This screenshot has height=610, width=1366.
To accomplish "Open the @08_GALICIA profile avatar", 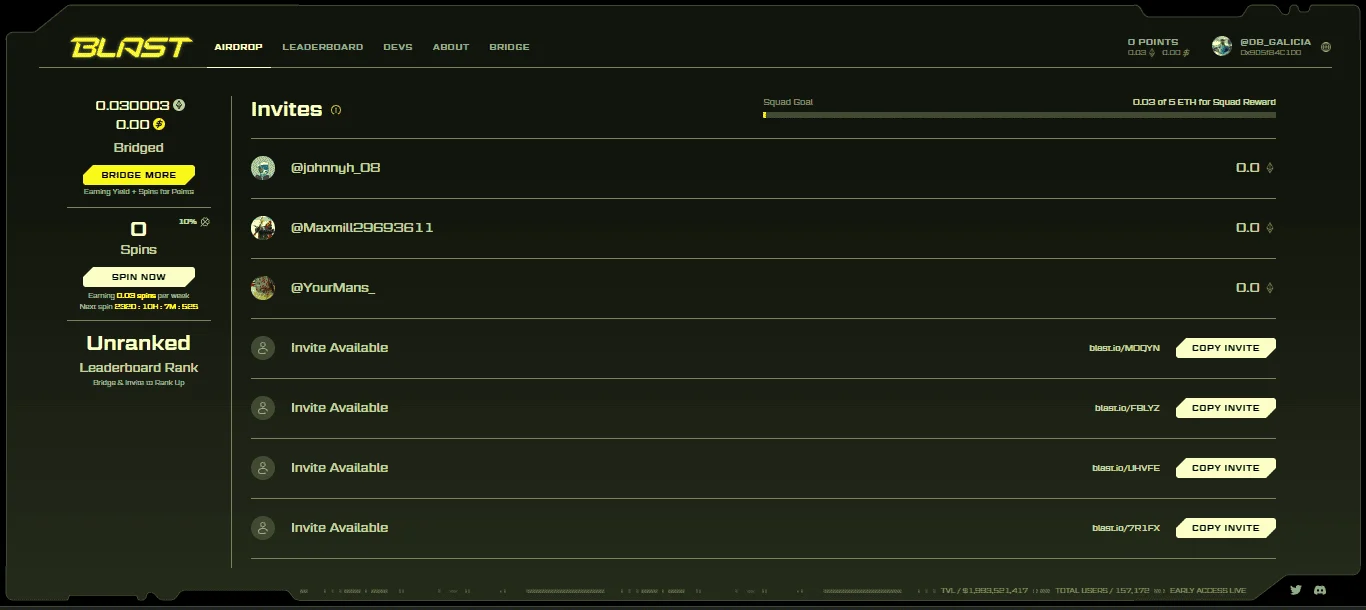I will 1221,46.
